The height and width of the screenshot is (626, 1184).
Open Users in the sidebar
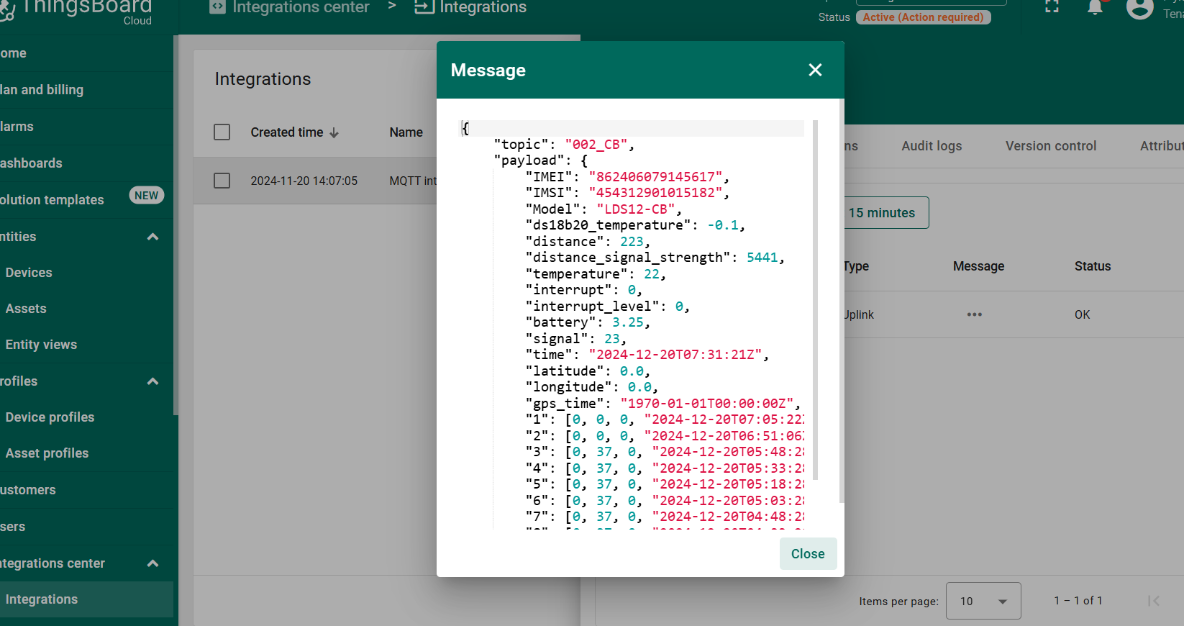[x=86, y=526]
